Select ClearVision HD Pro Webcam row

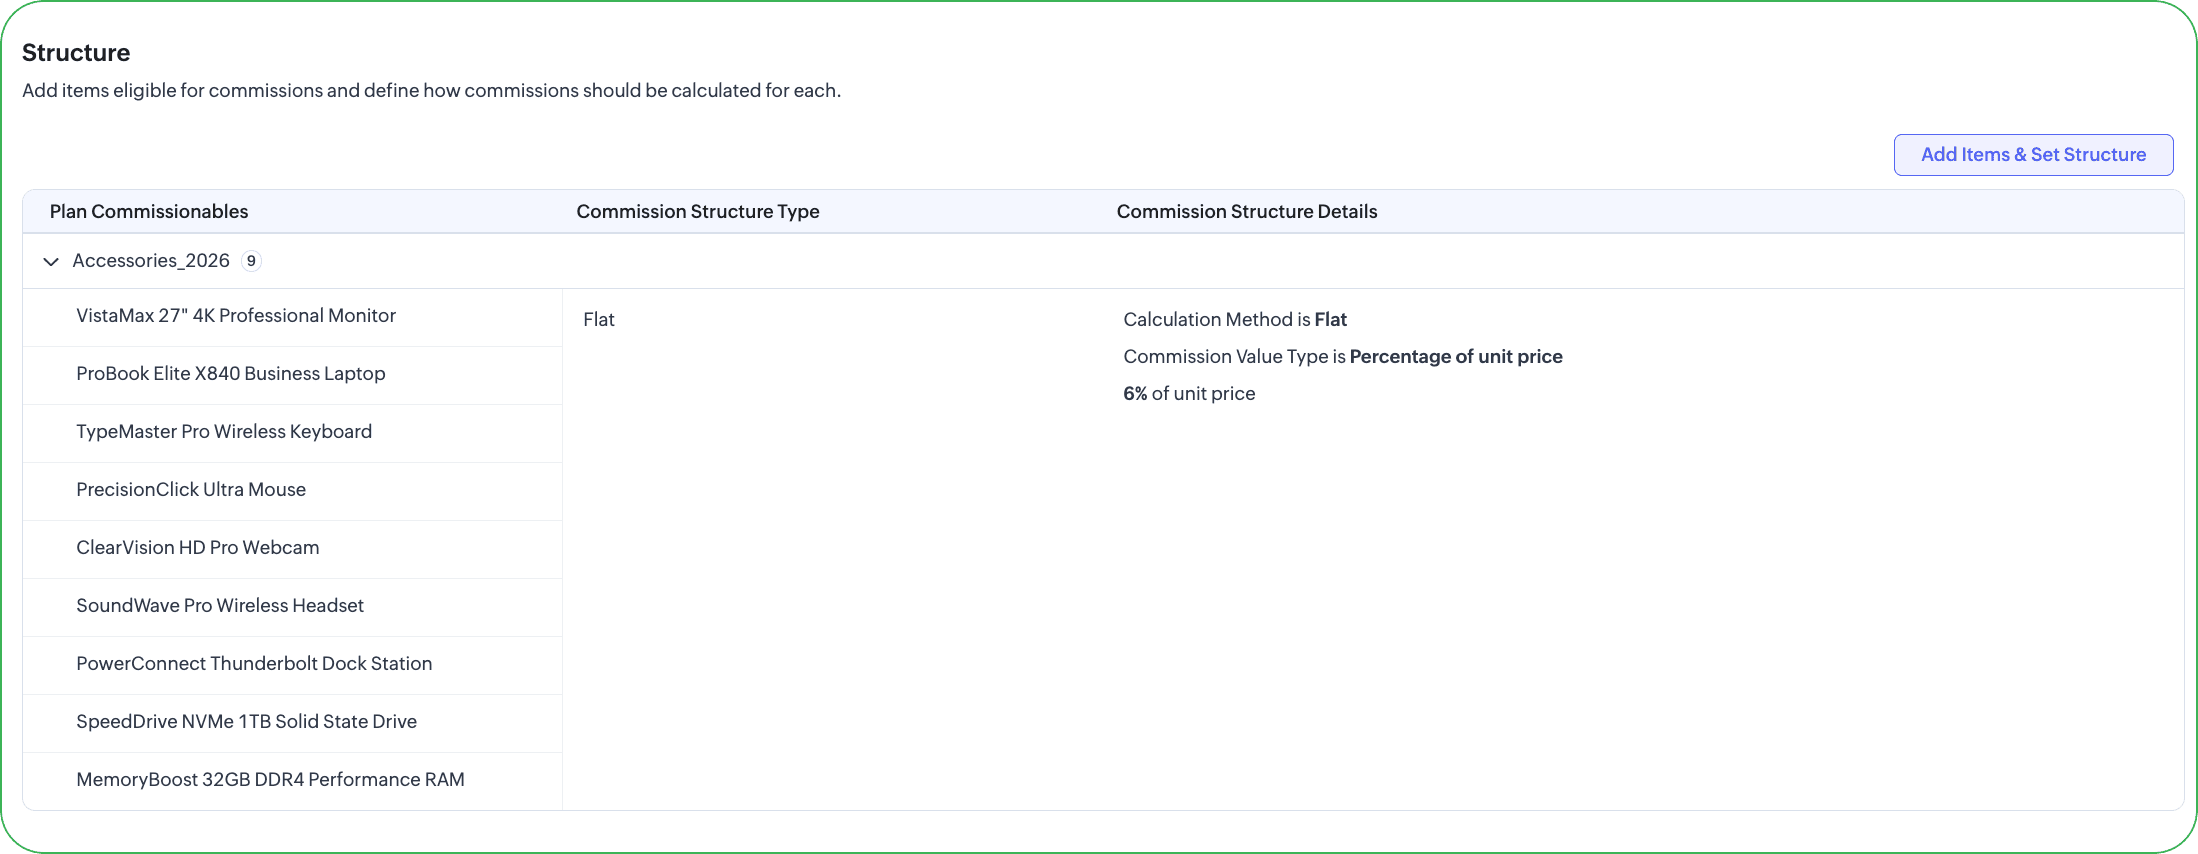click(293, 549)
